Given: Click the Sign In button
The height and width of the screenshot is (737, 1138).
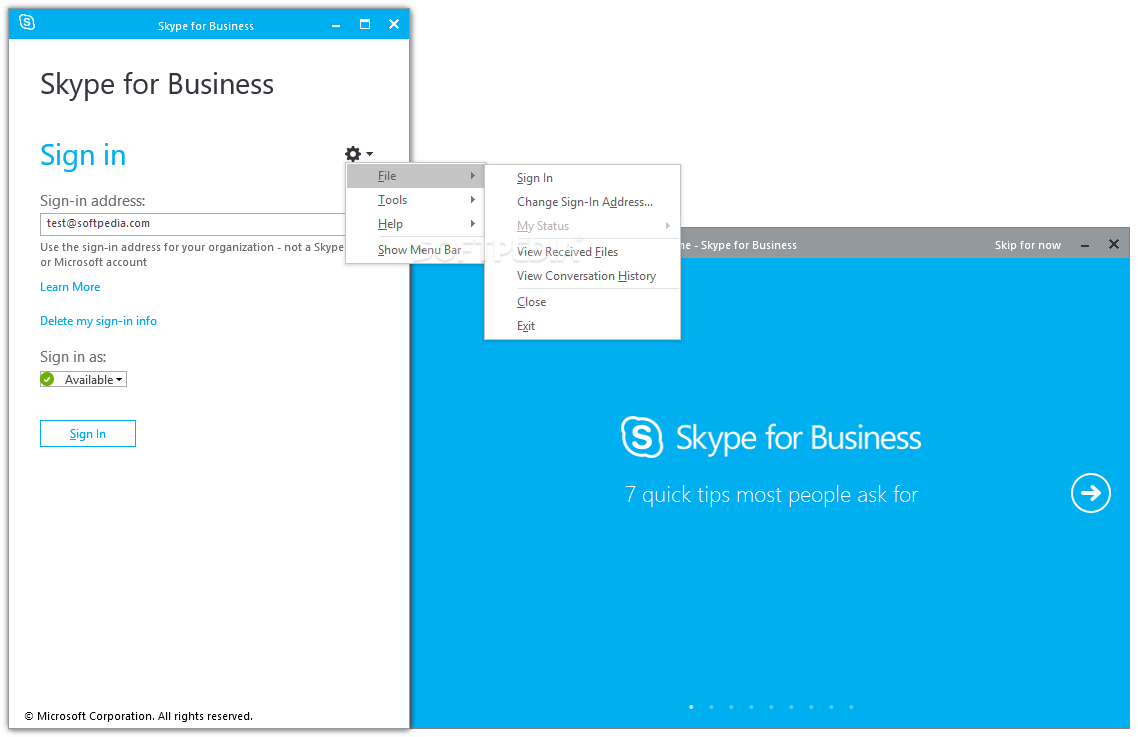Looking at the screenshot, I should [88, 433].
